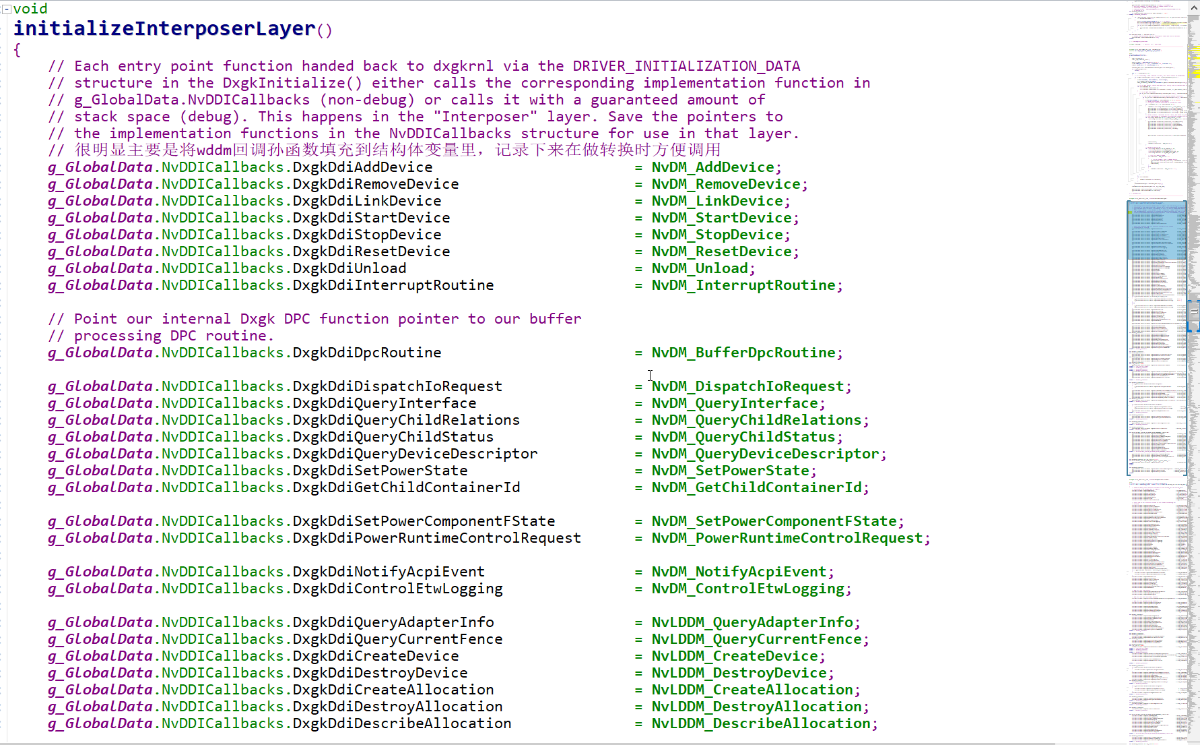Viewport: 1200px width, 745px height.
Task: Click NvDM_PowerRuntimeControlRequest identifier
Action: tap(787, 538)
